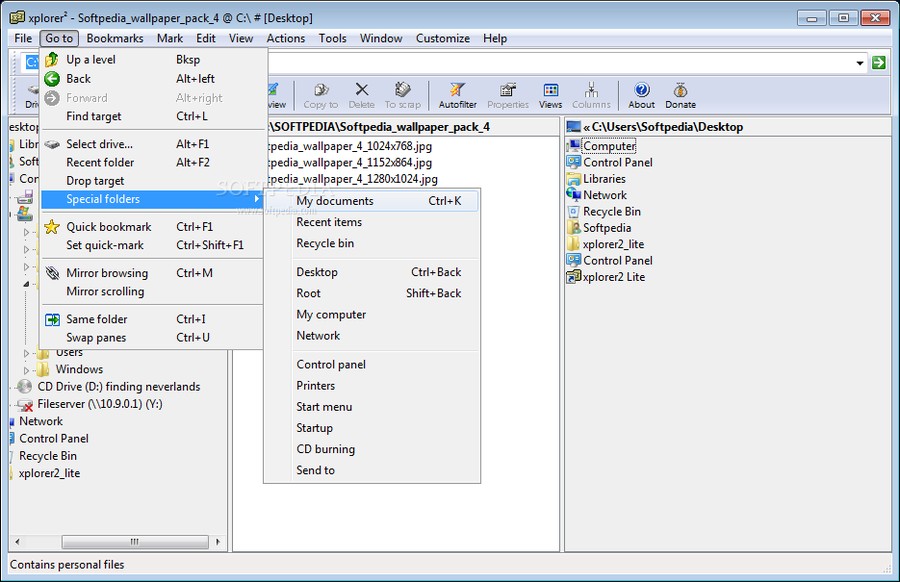Select xplorer2_lite in the right pane

coord(614,244)
